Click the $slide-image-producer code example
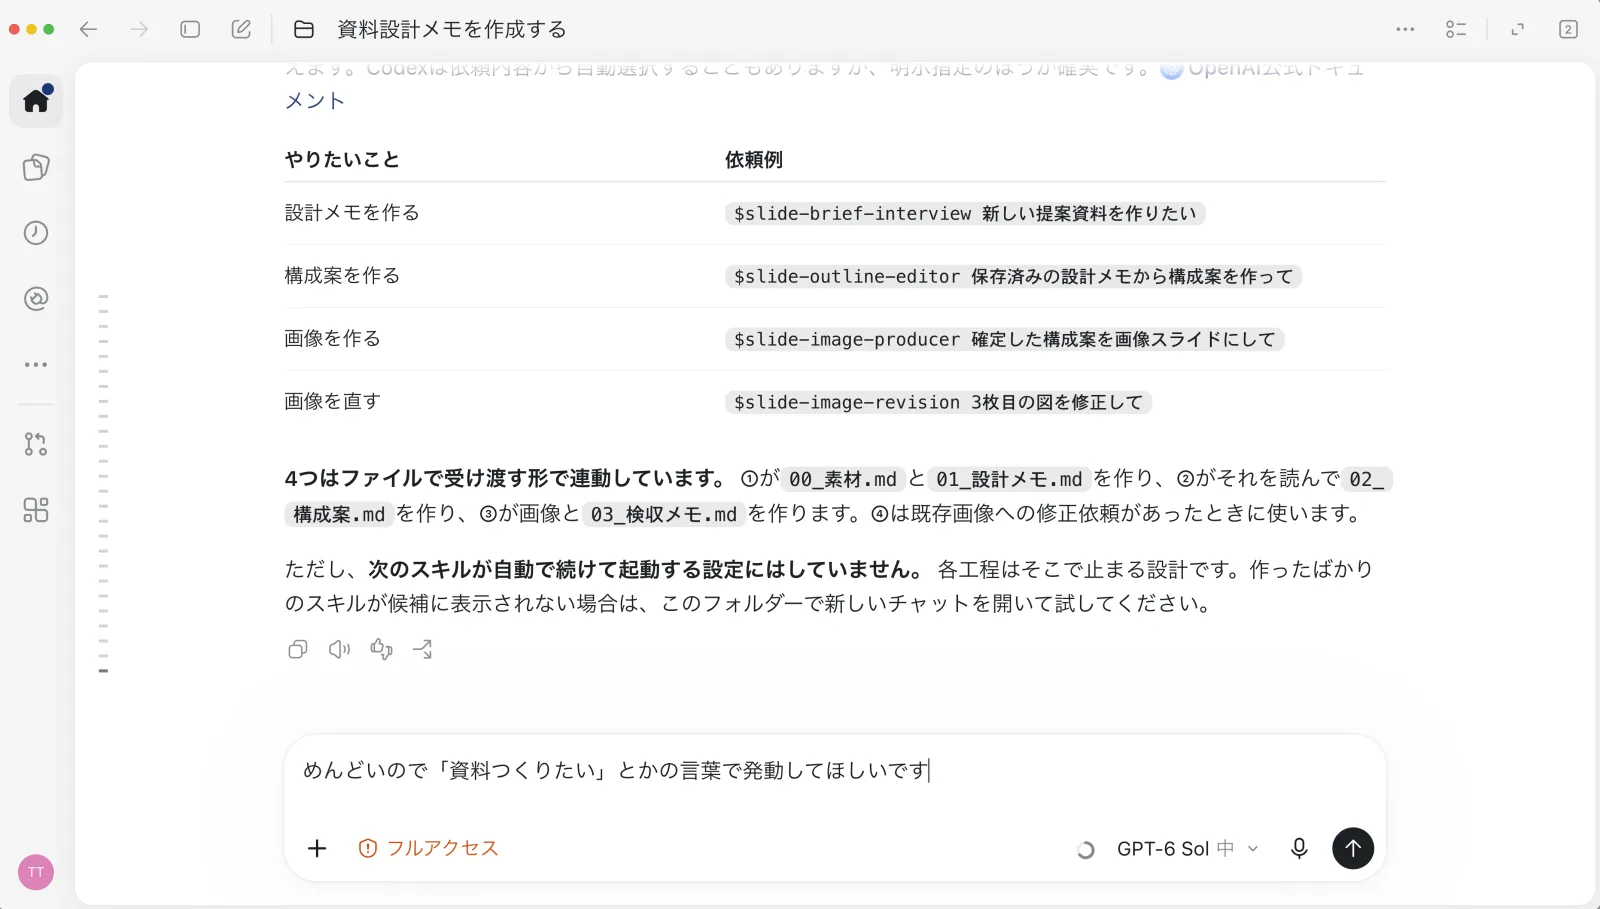 click(x=1004, y=340)
